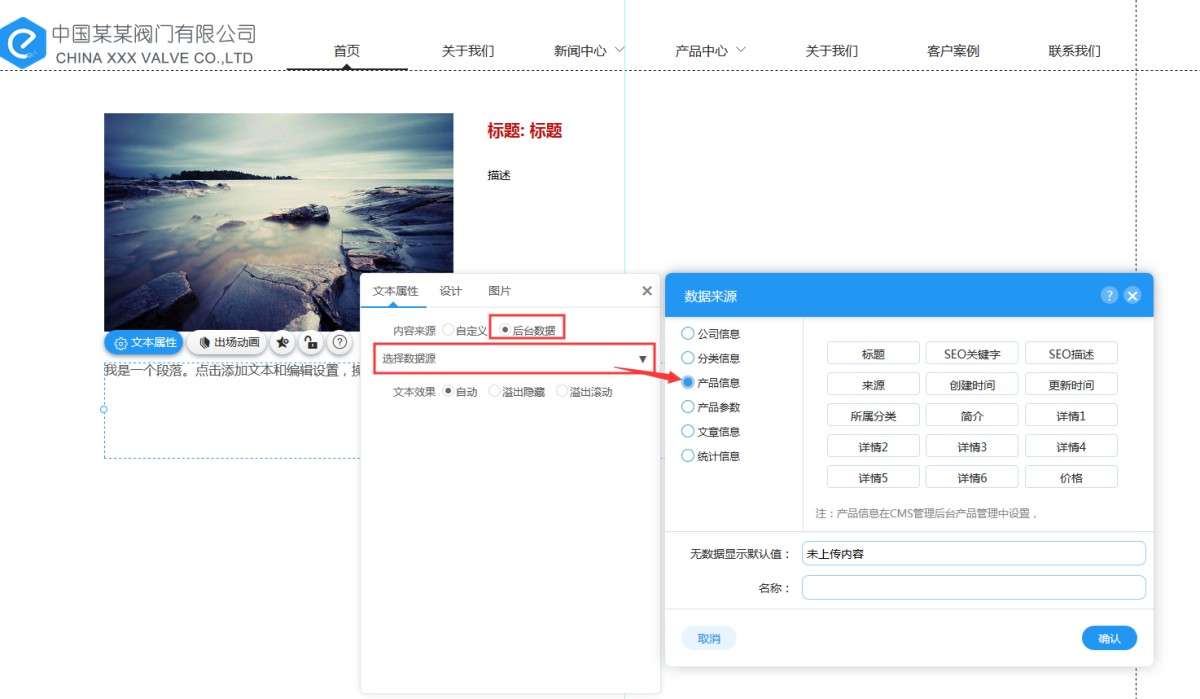This screenshot has width=1200, height=699.
Task: Close the 文本属性 panel
Action: [x=647, y=291]
